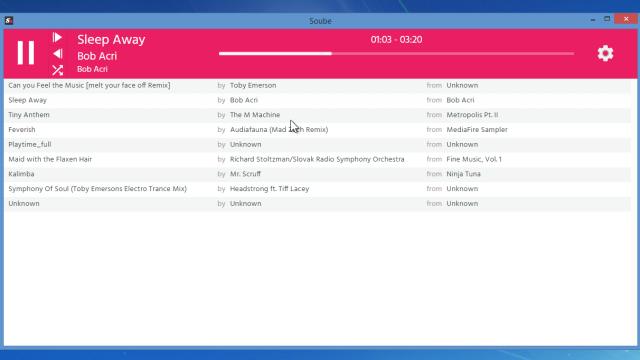The image size is (640, 360).
Task: Click the Metropolis Pt. II album name
Action: click(472, 115)
